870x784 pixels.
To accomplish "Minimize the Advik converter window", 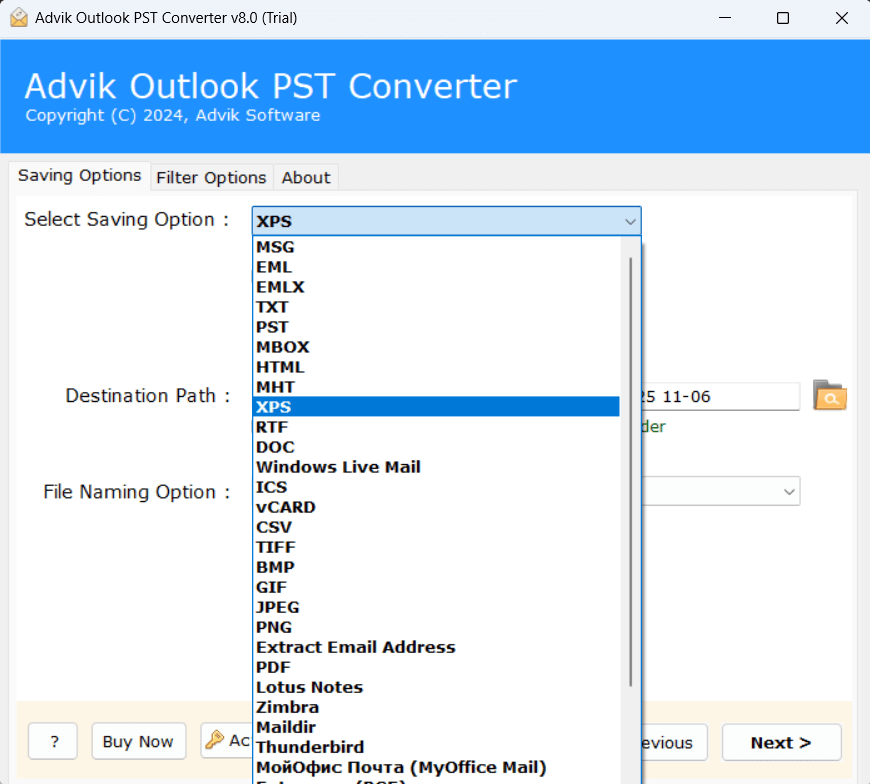I will (725, 18).
